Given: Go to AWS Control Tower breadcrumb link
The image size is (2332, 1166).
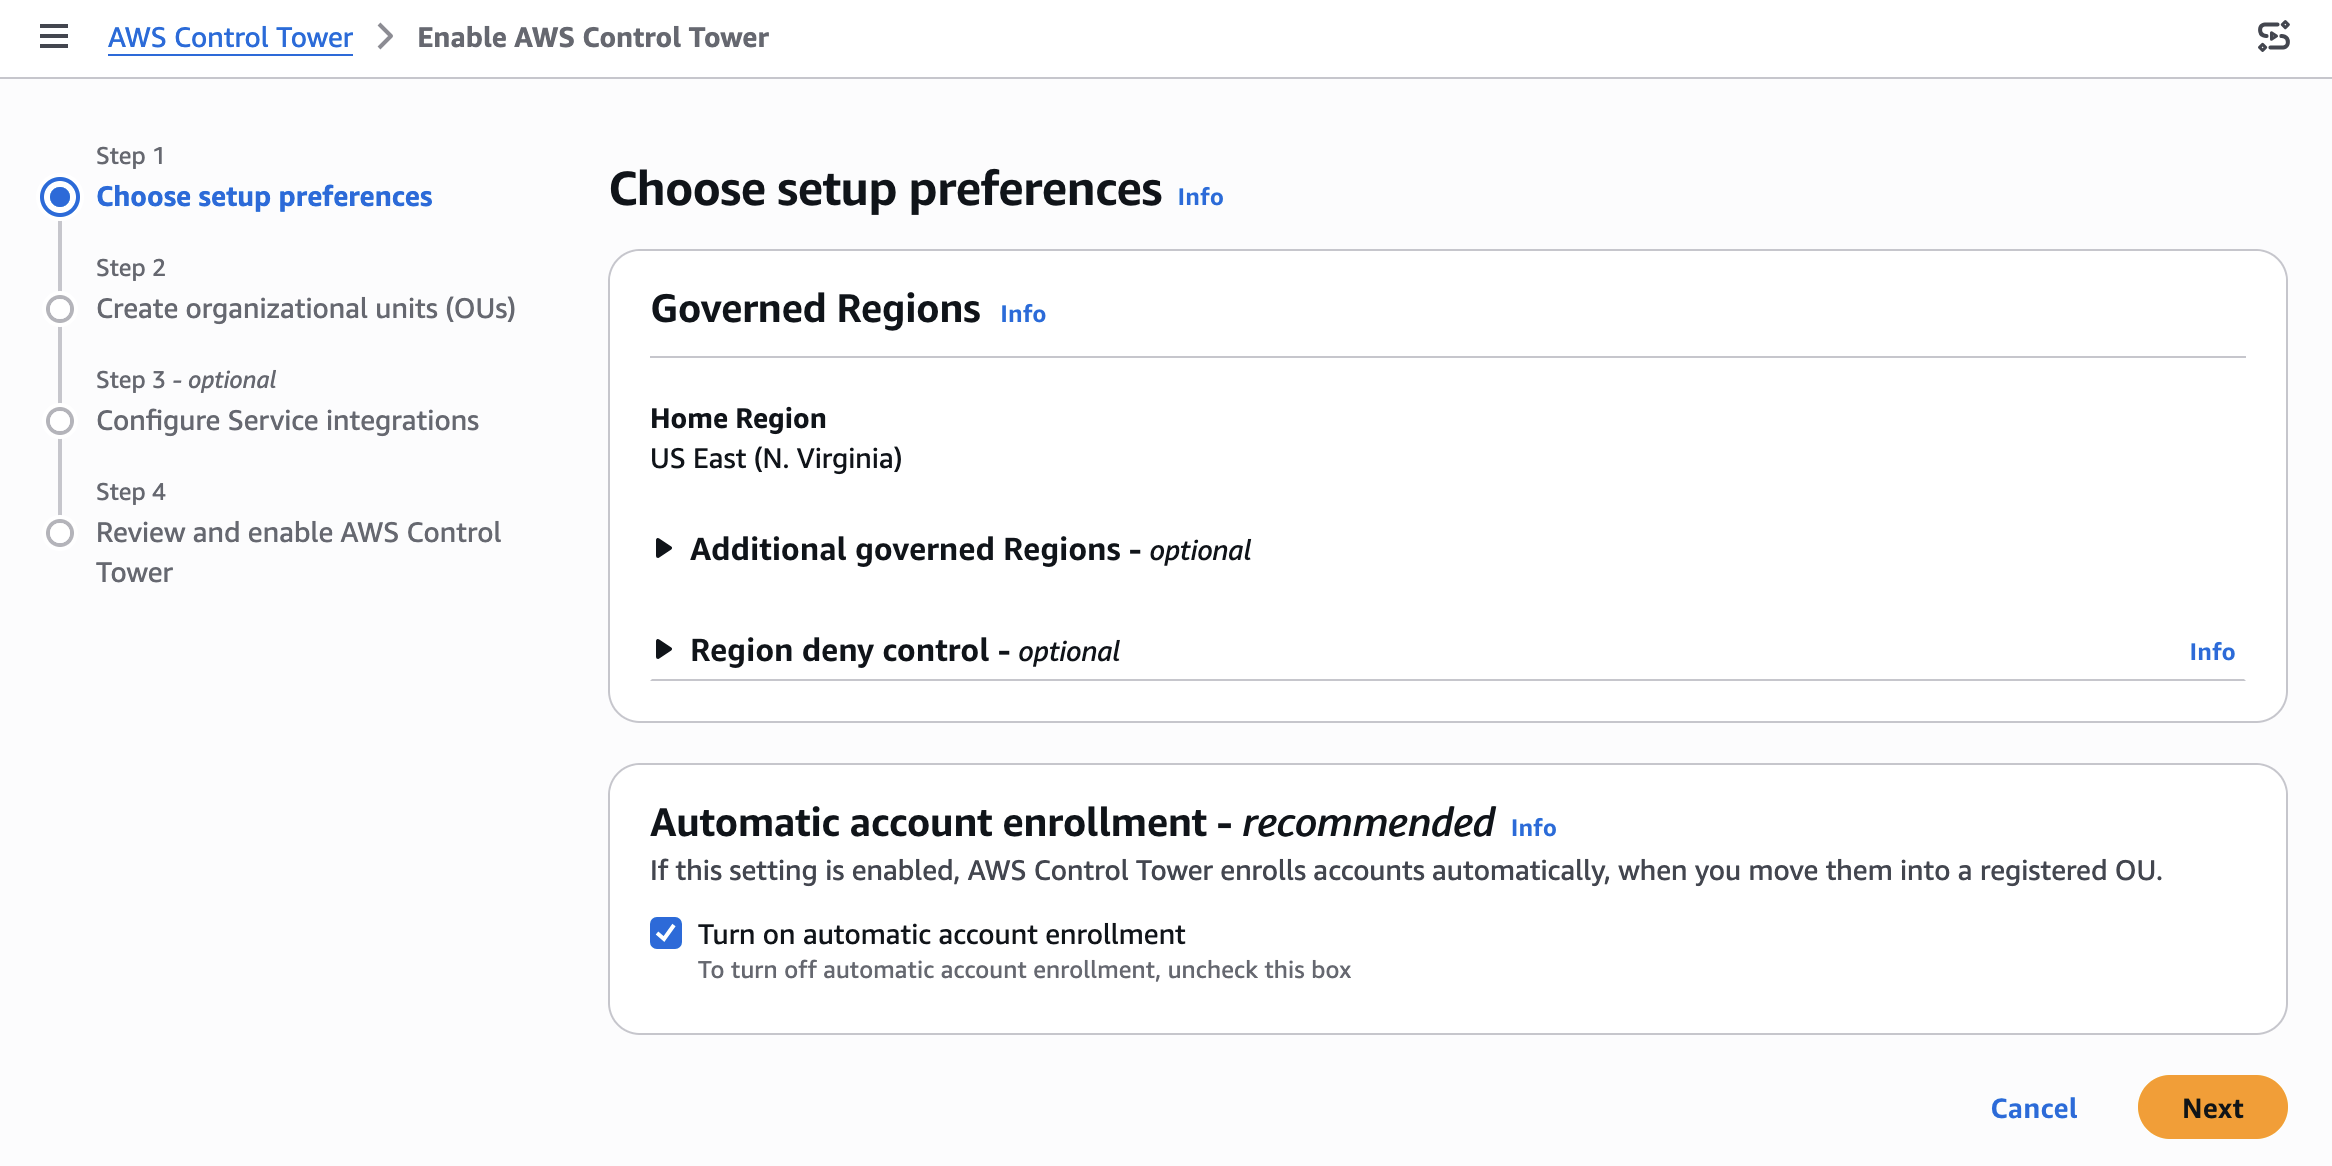Looking at the screenshot, I should 230,37.
